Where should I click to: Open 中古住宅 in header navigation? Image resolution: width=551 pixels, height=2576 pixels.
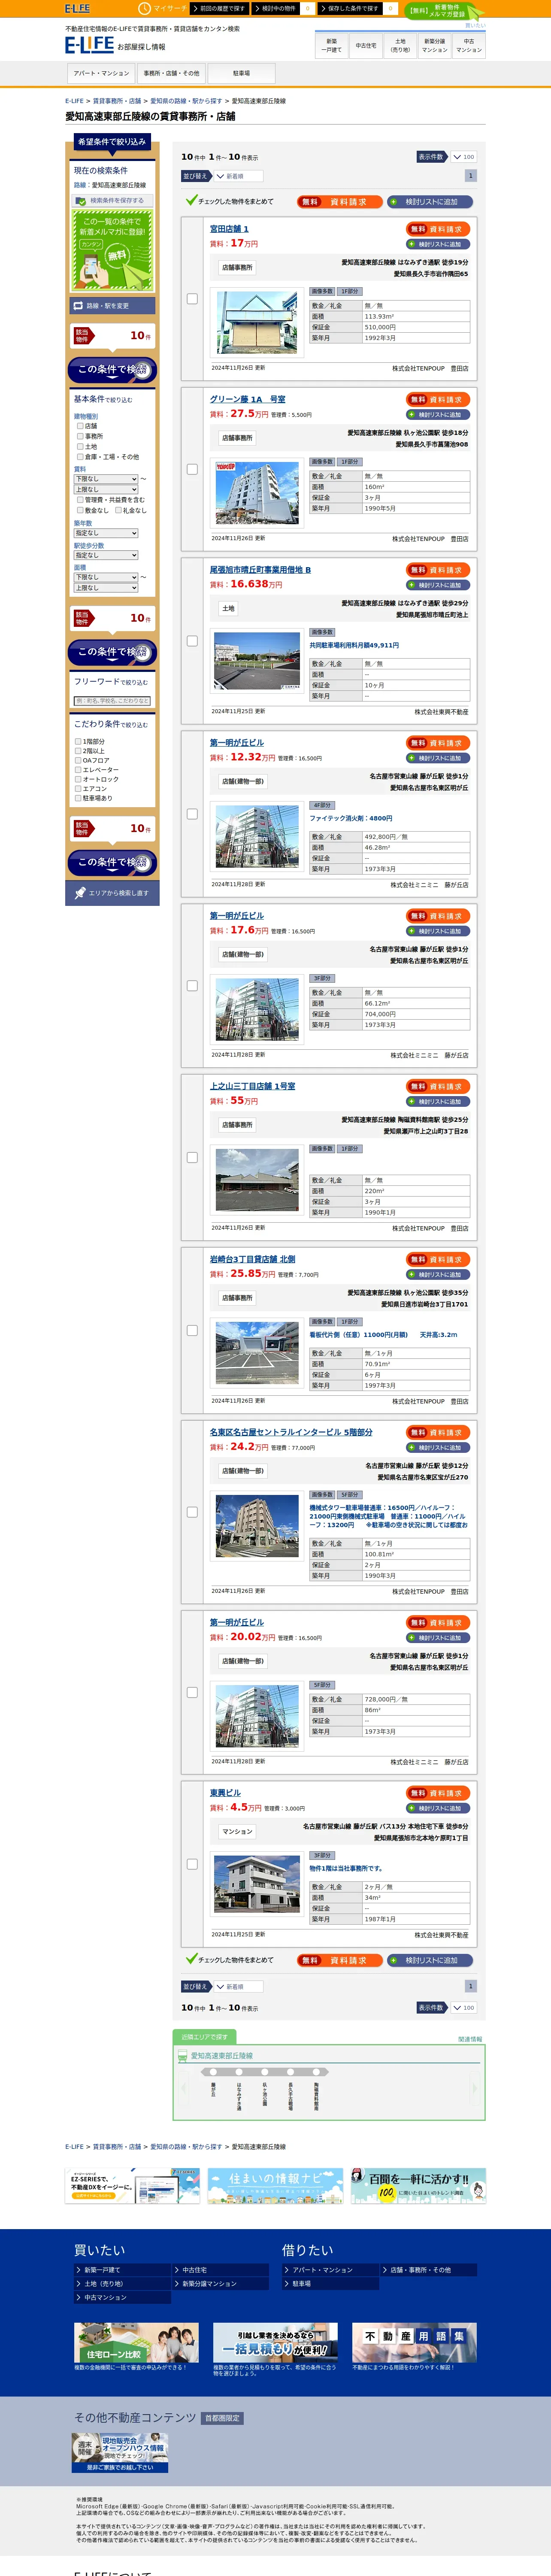coord(366,45)
